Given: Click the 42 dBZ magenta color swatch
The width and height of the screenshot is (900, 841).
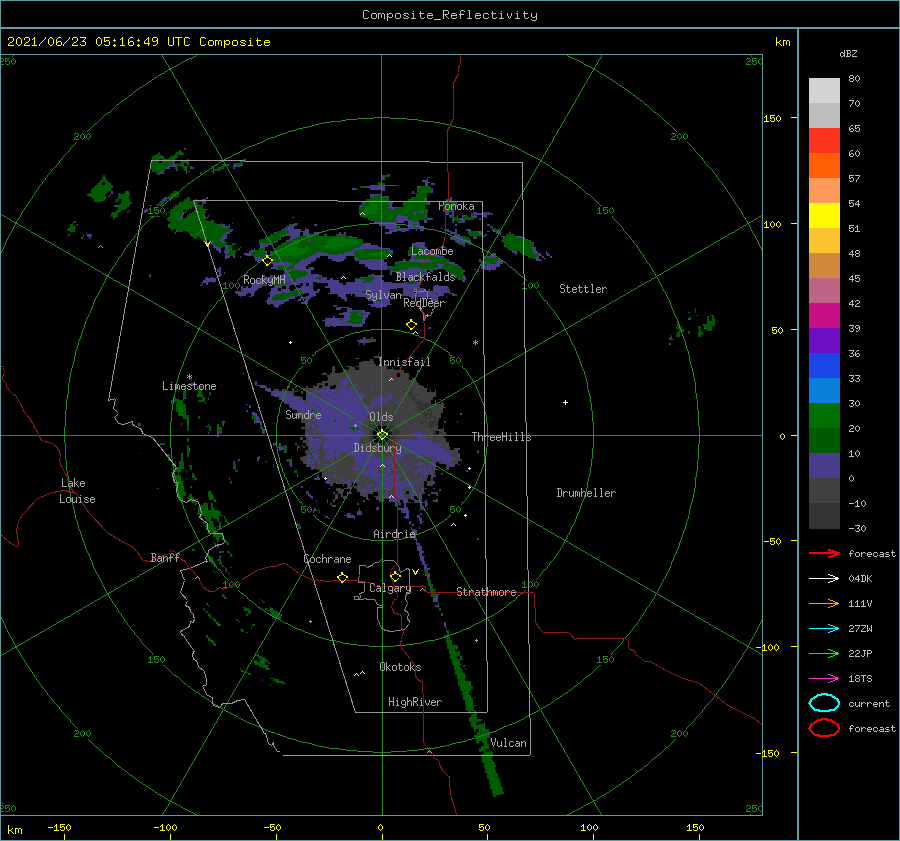Looking at the screenshot, I should [x=824, y=316].
